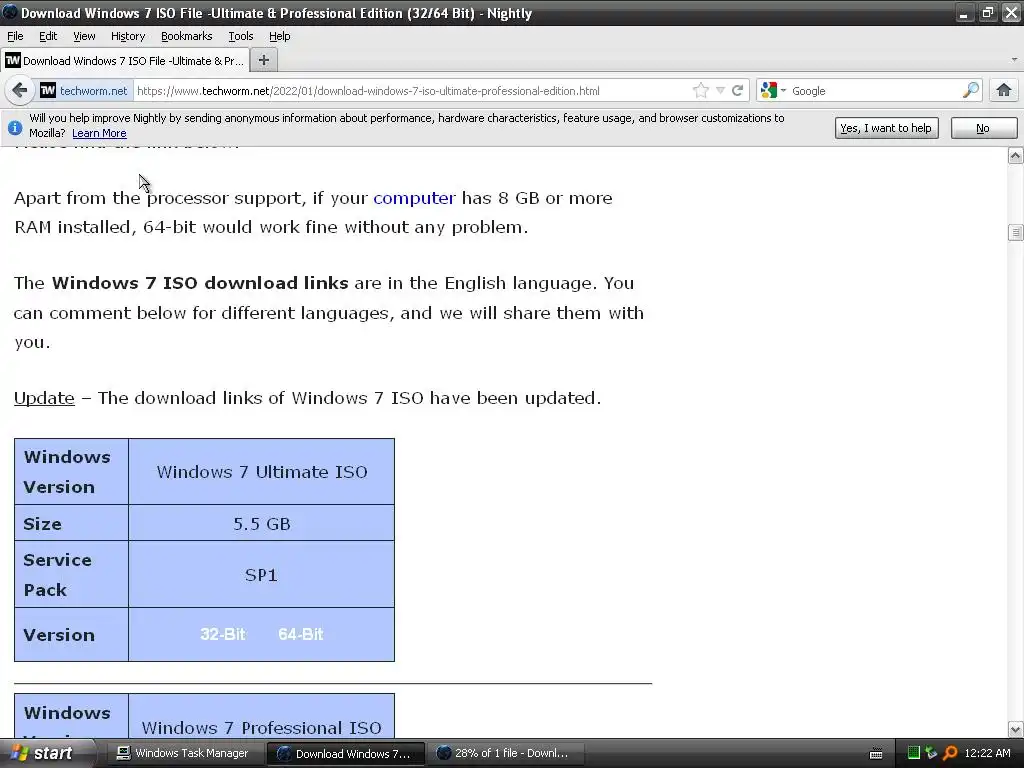Image resolution: width=1024 pixels, height=768 pixels.
Task: Switch to Download Windows 7 taskbar item
Action: tap(346, 754)
